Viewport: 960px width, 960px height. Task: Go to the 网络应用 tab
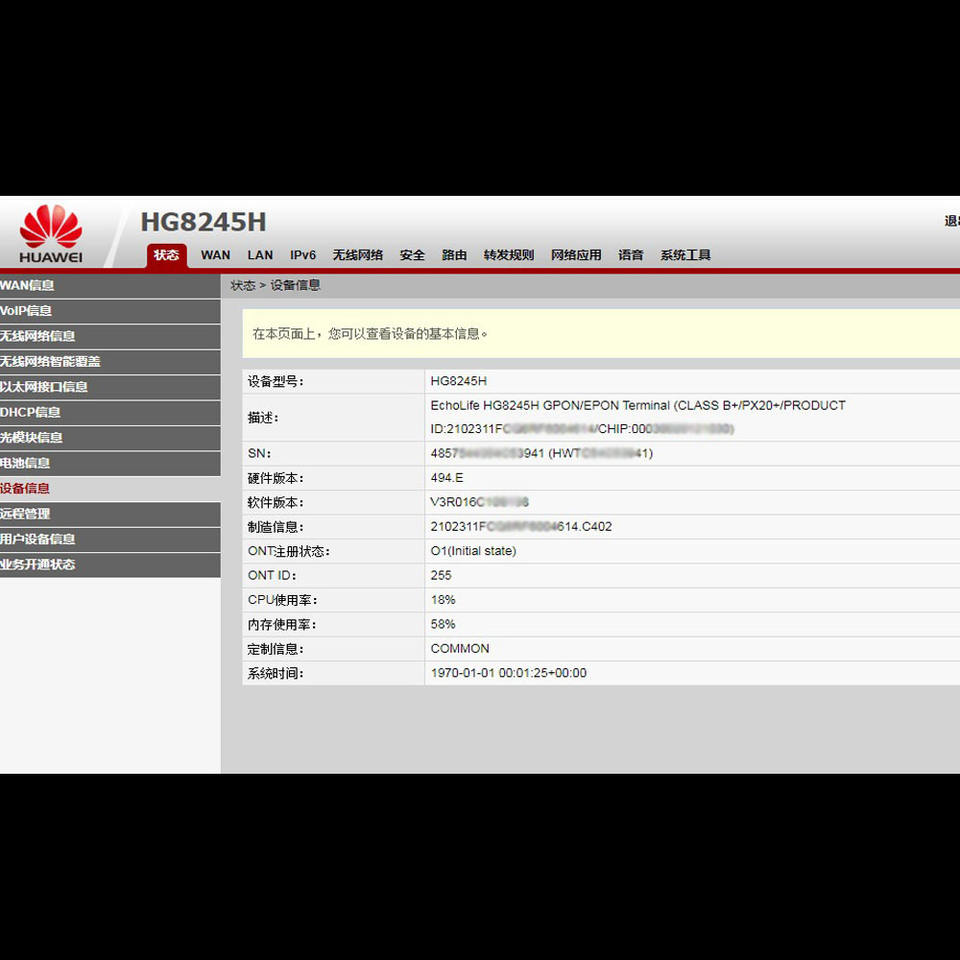pyautogui.click(x=576, y=255)
